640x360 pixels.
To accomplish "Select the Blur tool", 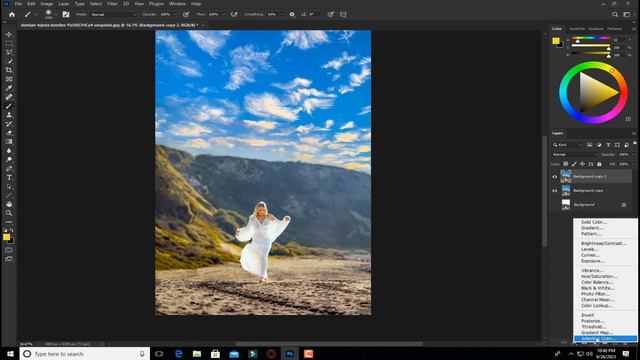I will (x=9, y=151).
